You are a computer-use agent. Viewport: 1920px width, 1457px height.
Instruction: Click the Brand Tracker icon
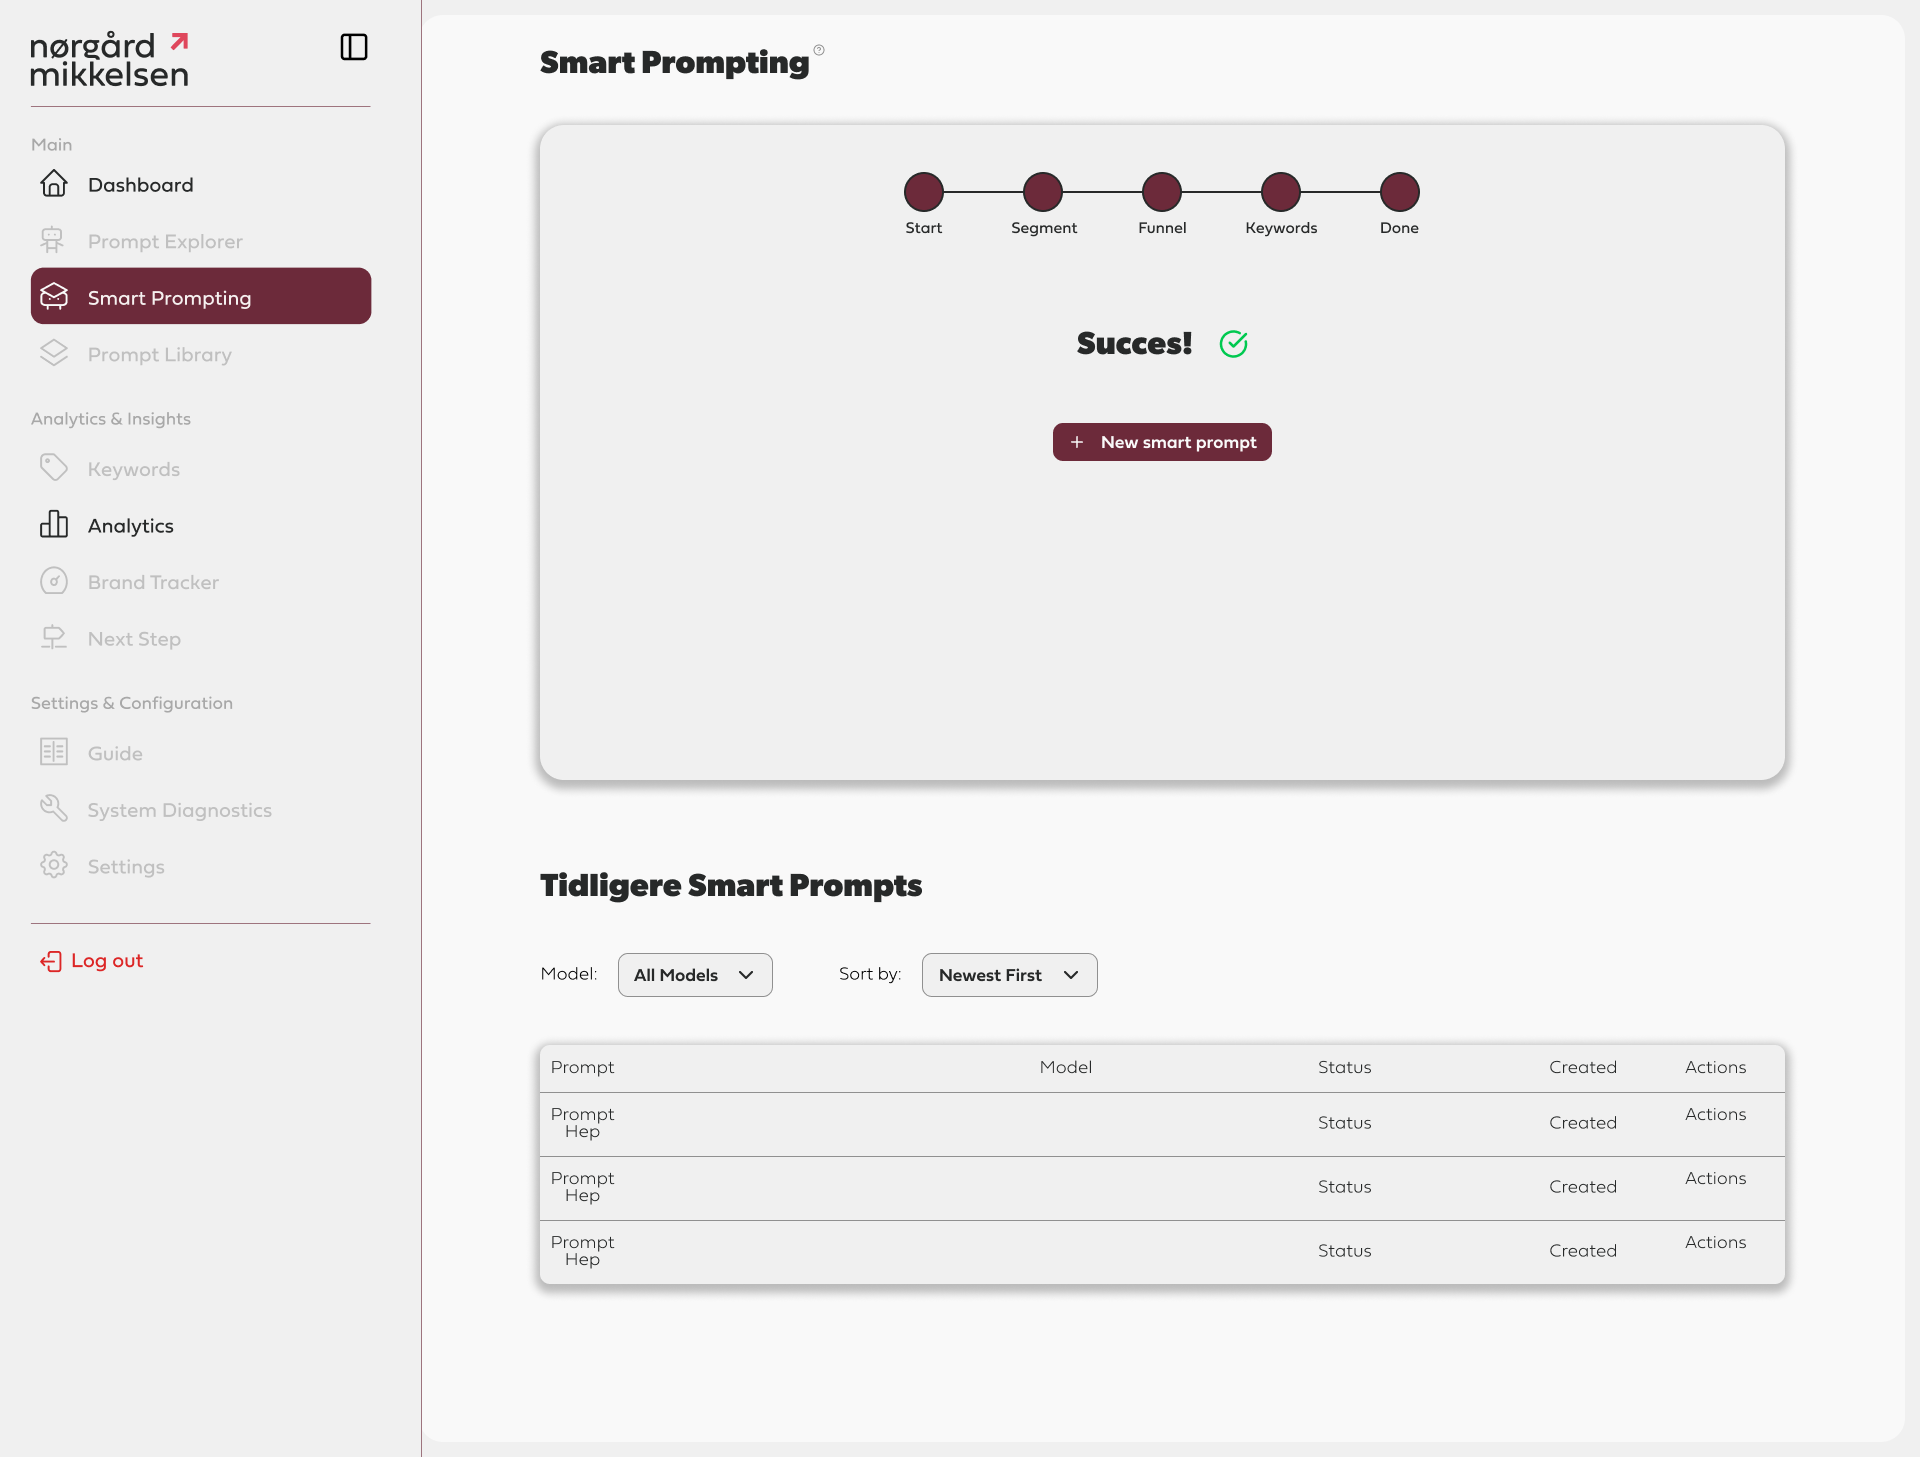54,581
